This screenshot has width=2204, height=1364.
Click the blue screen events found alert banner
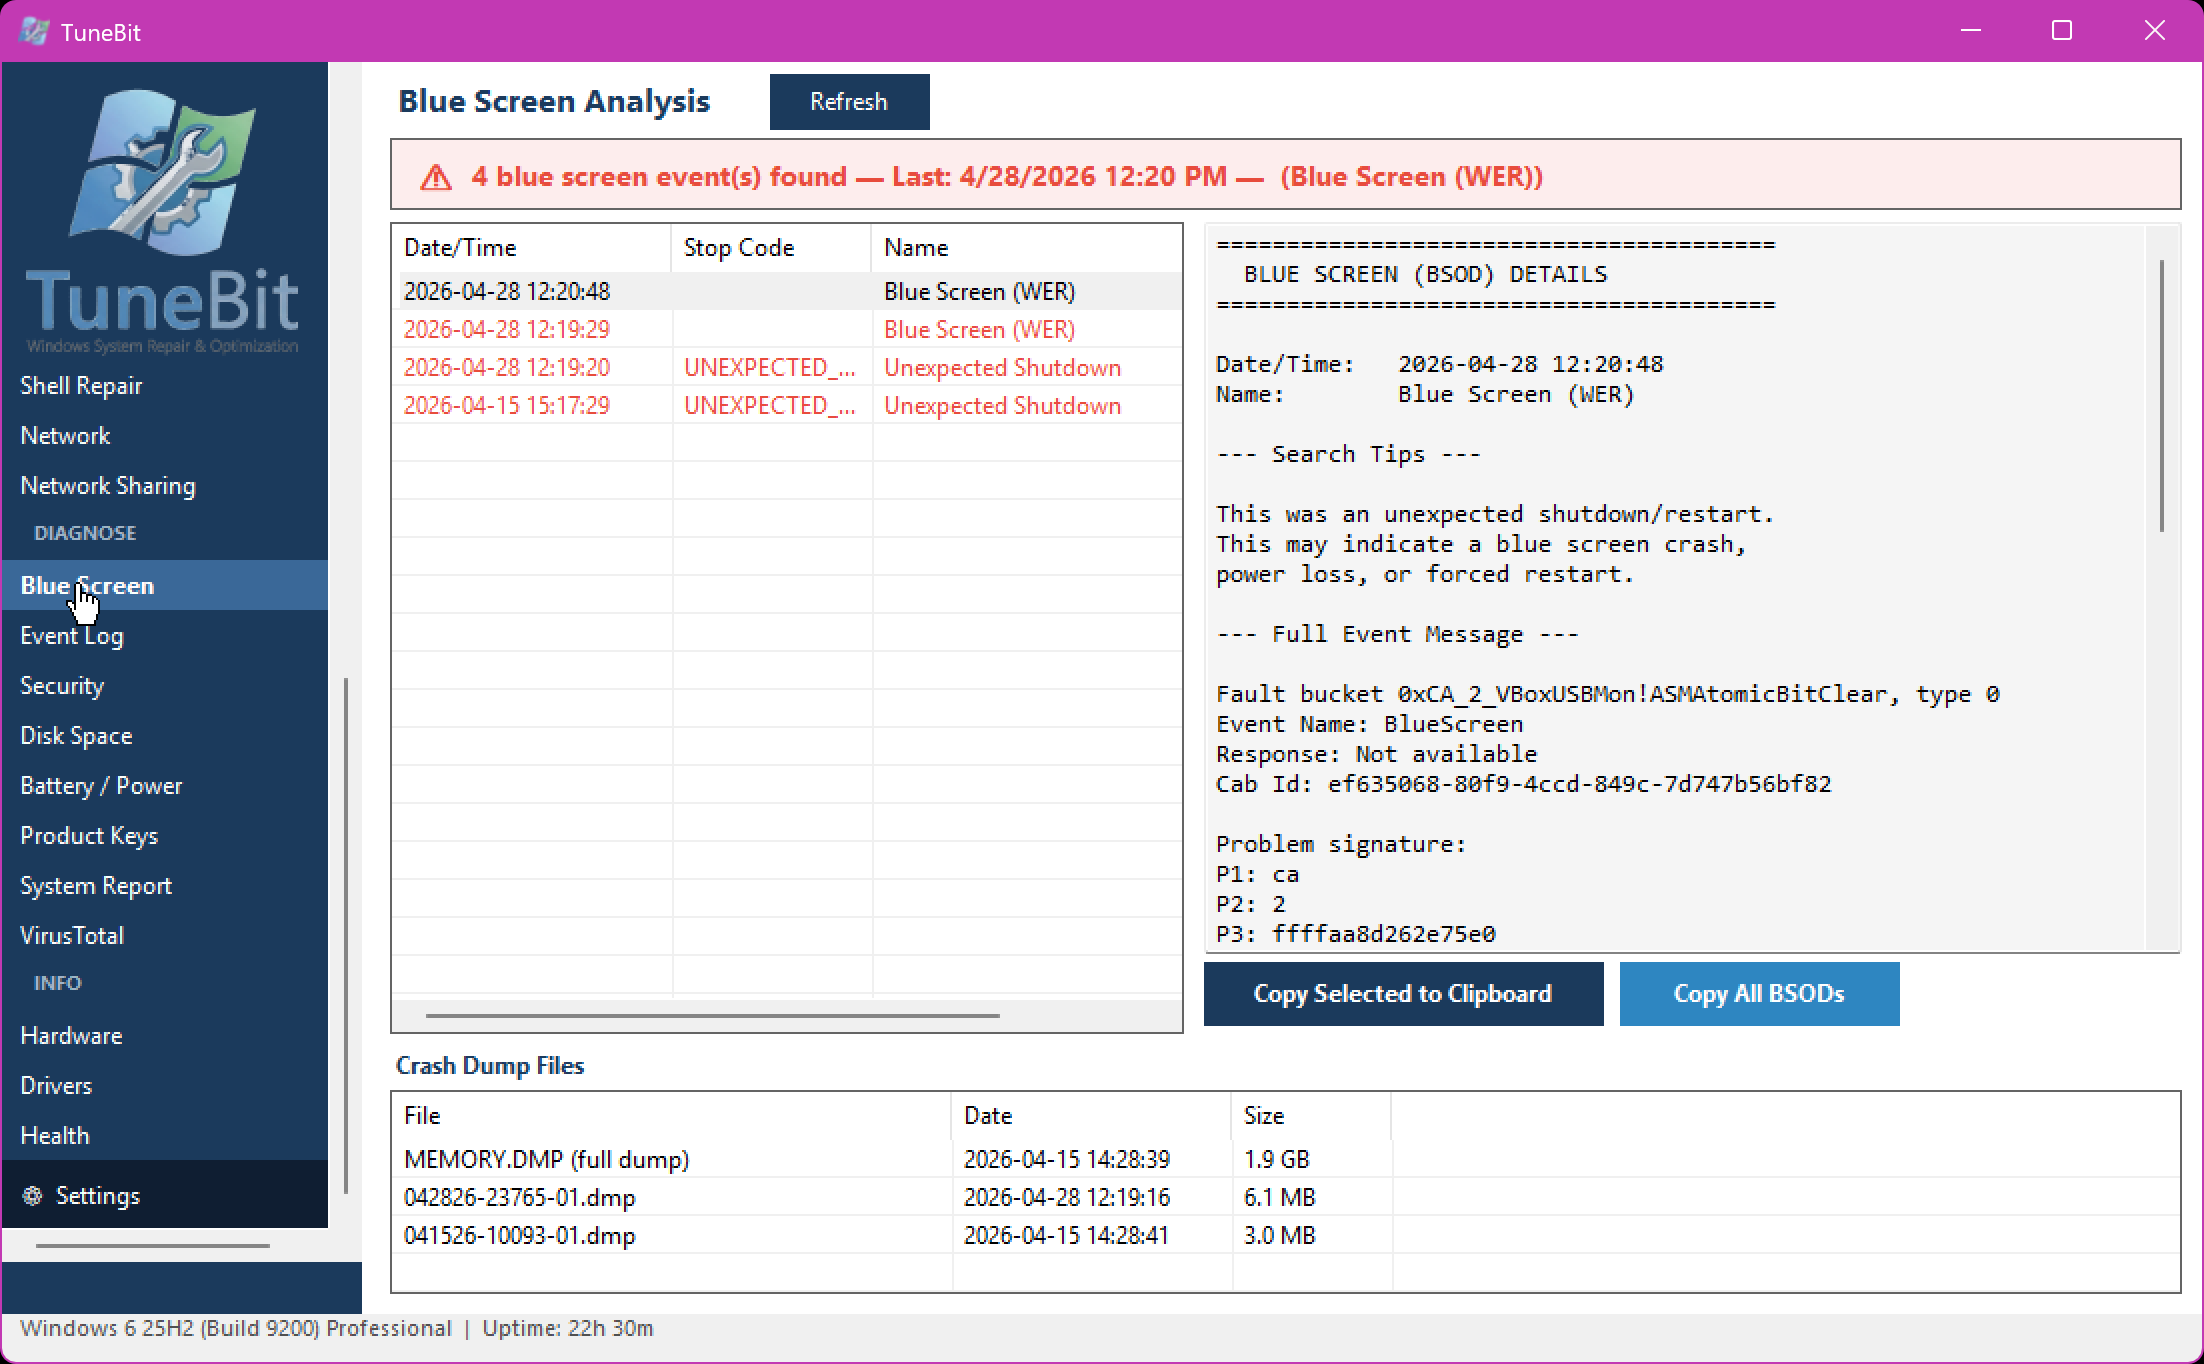coord(1285,175)
